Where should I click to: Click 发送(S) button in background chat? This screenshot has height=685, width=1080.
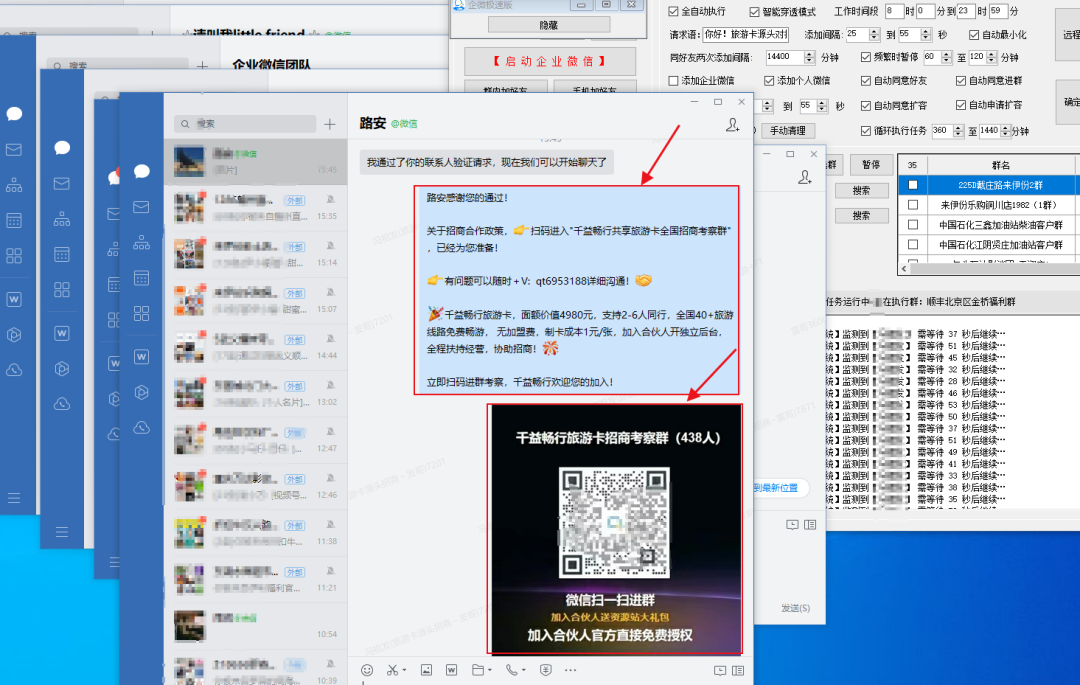coord(796,608)
